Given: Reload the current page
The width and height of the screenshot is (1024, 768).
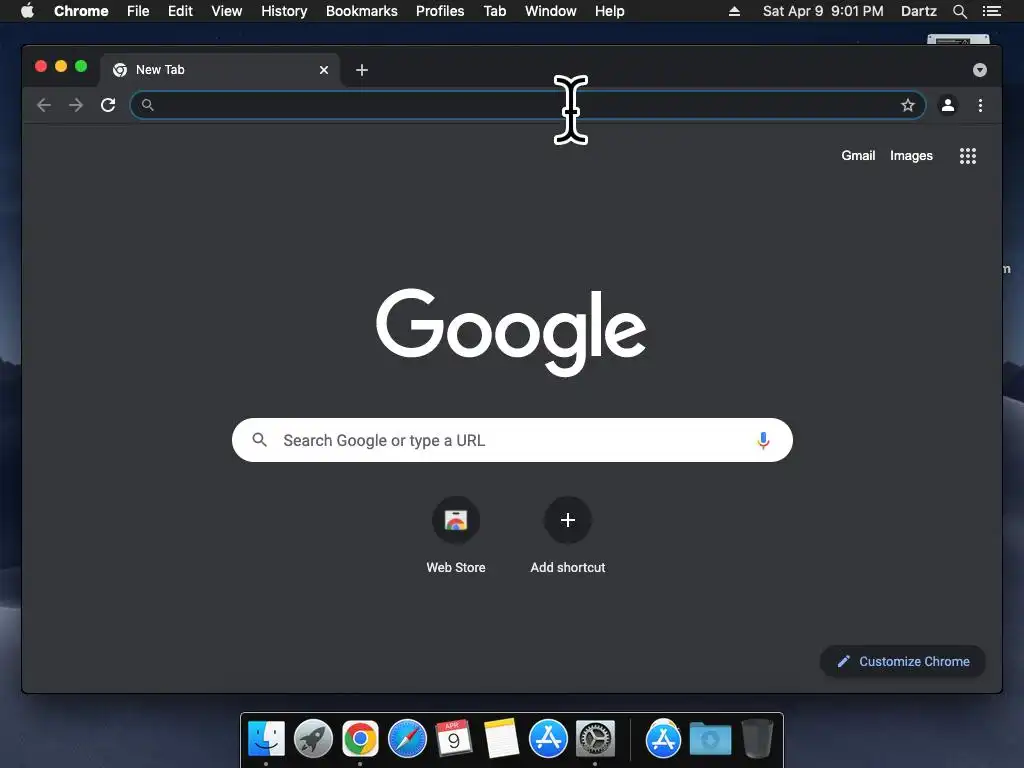Looking at the screenshot, I should [108, 105].
